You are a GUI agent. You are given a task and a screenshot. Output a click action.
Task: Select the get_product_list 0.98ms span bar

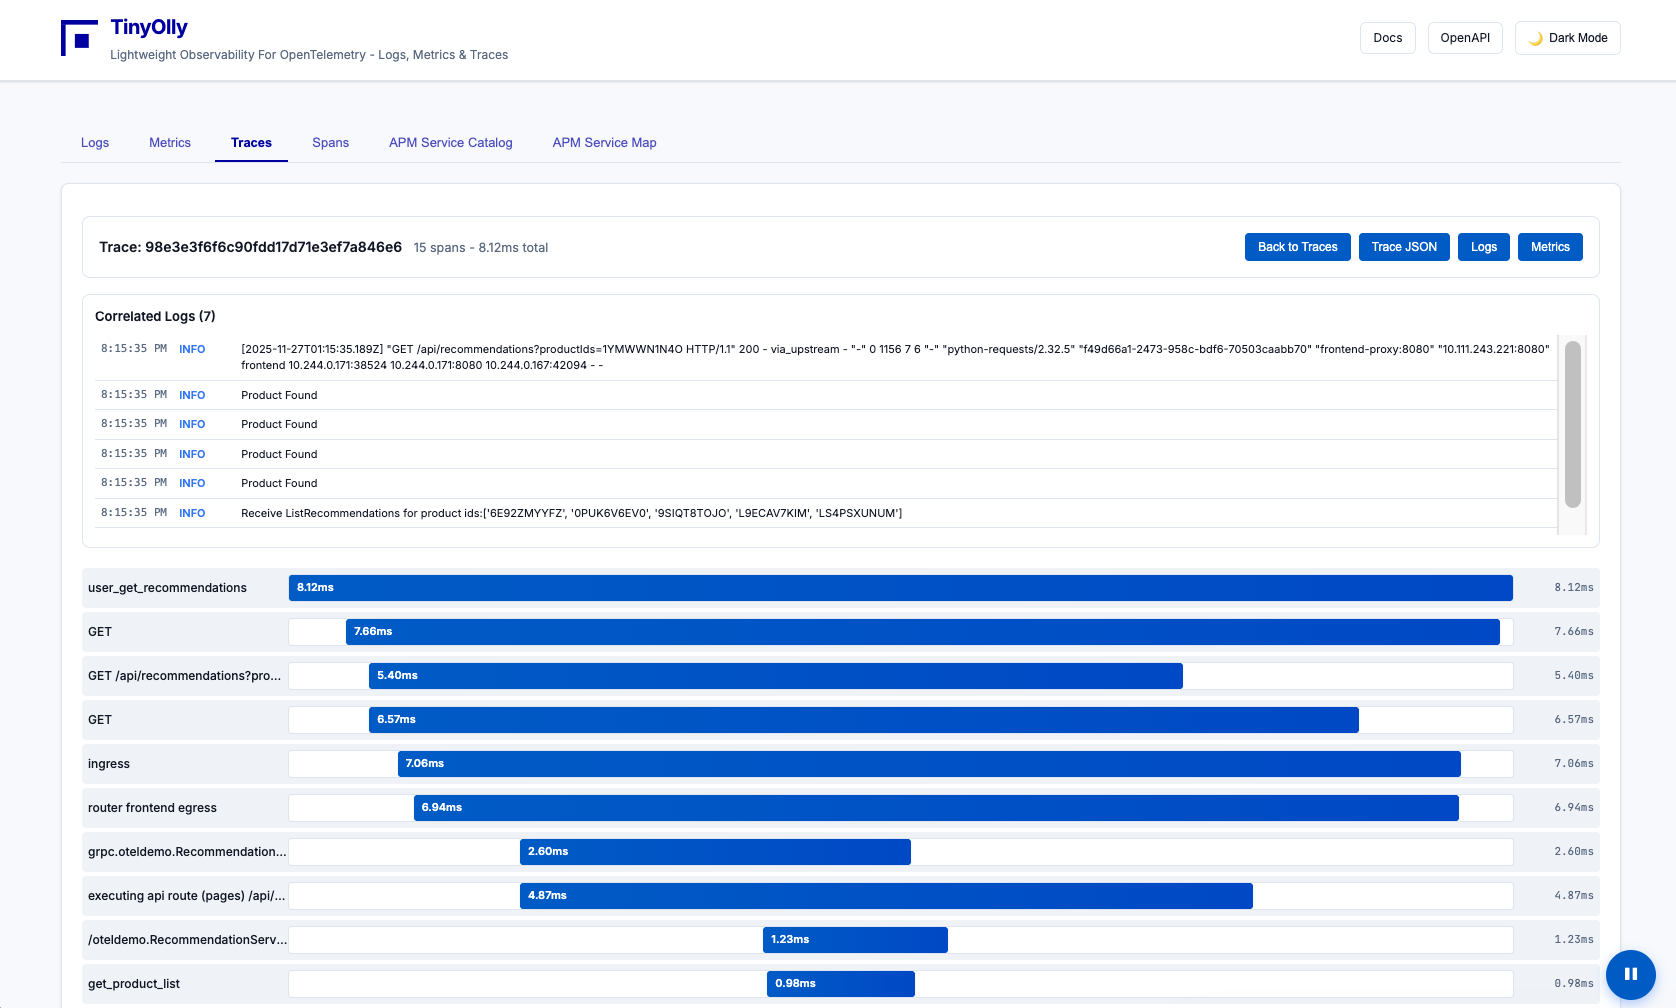(x=840, y=984)
